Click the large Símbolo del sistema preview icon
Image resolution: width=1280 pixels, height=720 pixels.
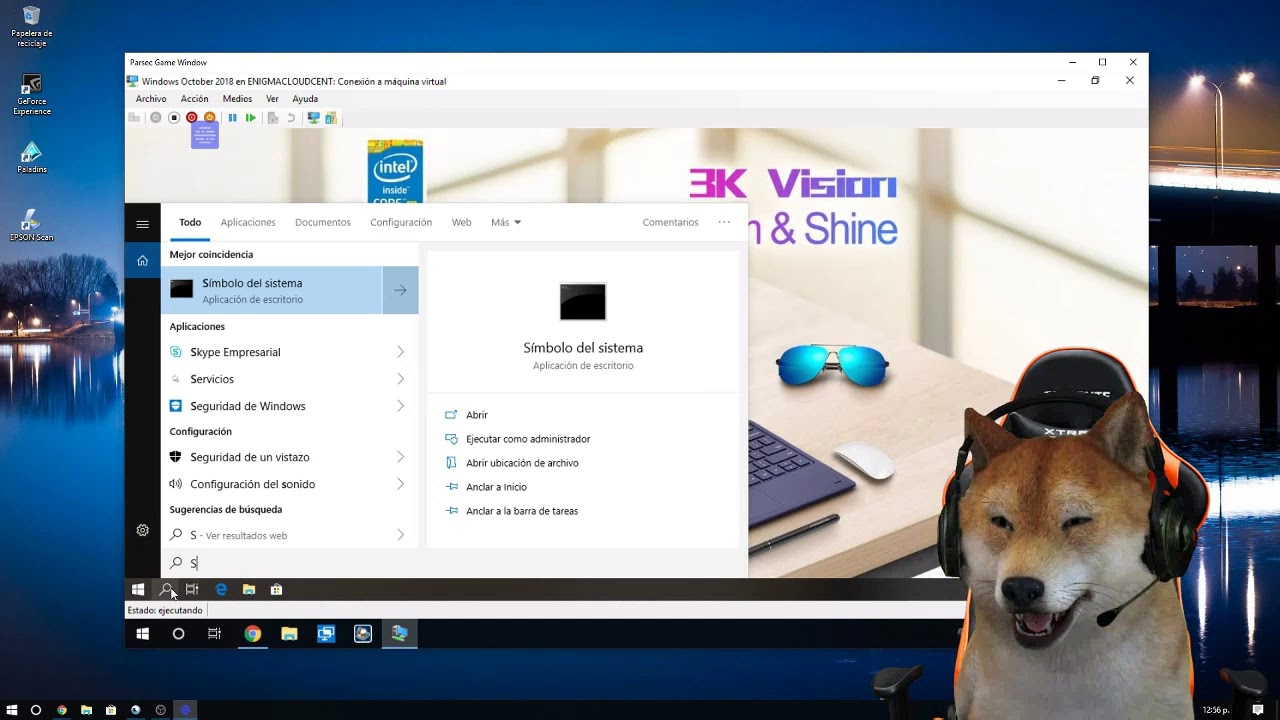(583, 302)
